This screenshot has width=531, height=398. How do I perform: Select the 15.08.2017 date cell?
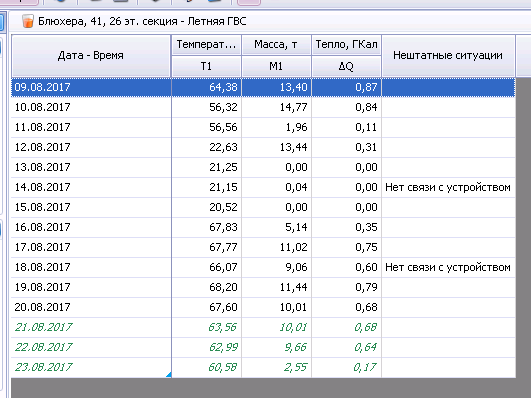point(91,207)
